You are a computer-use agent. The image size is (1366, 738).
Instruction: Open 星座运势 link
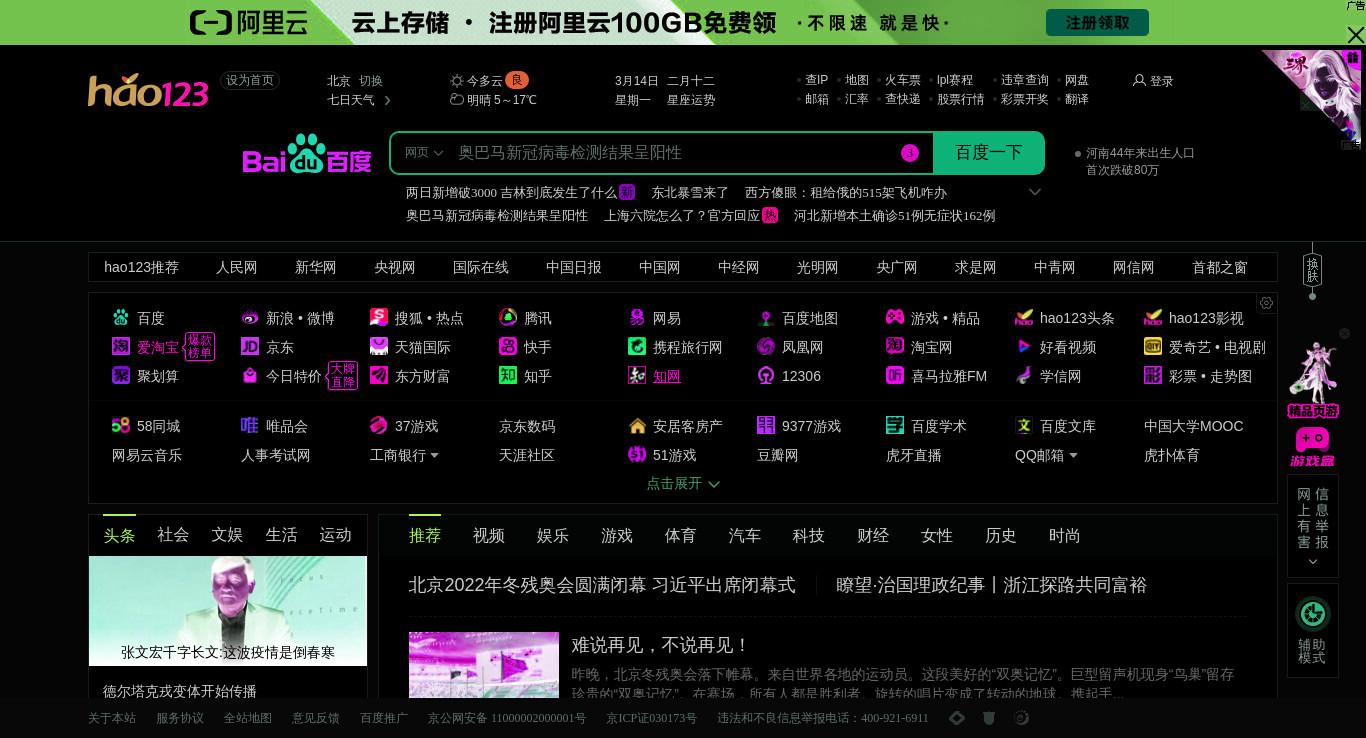click(691, 100)
